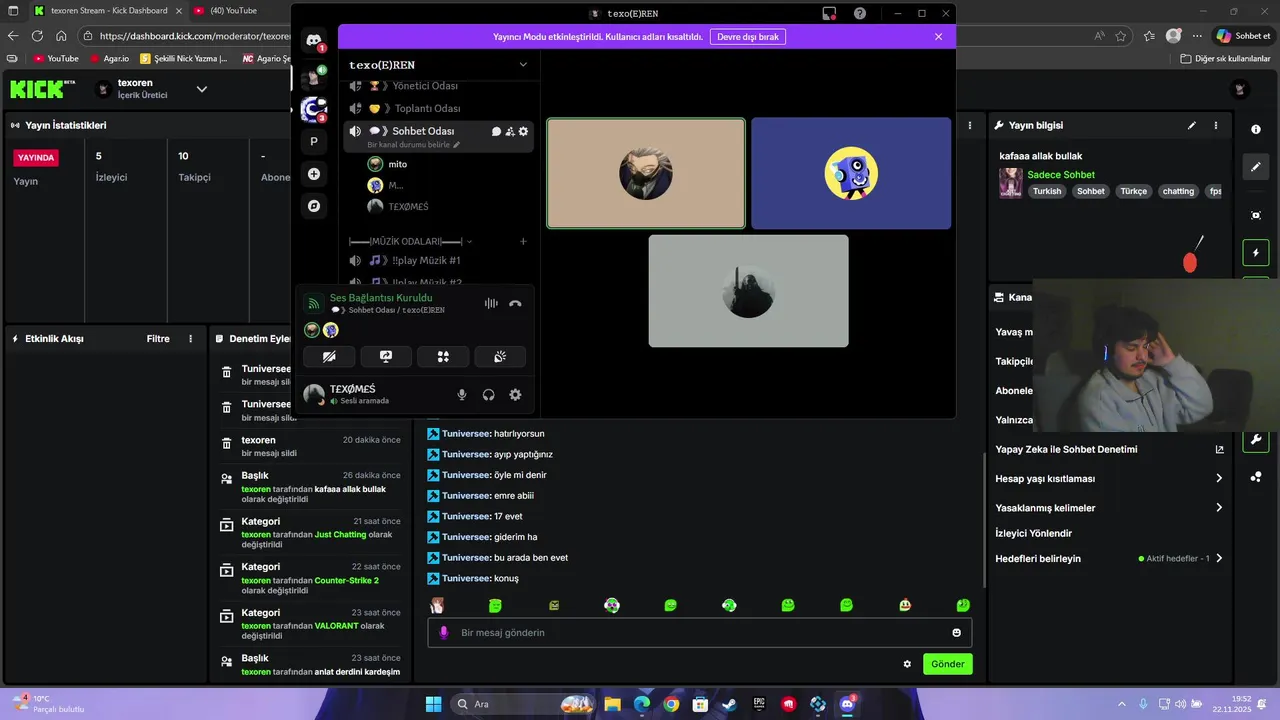Viewport: 1280px width, 720px height.
Task: Open Yayın bilgisi three-dot menu
Action: (1216, 126)
